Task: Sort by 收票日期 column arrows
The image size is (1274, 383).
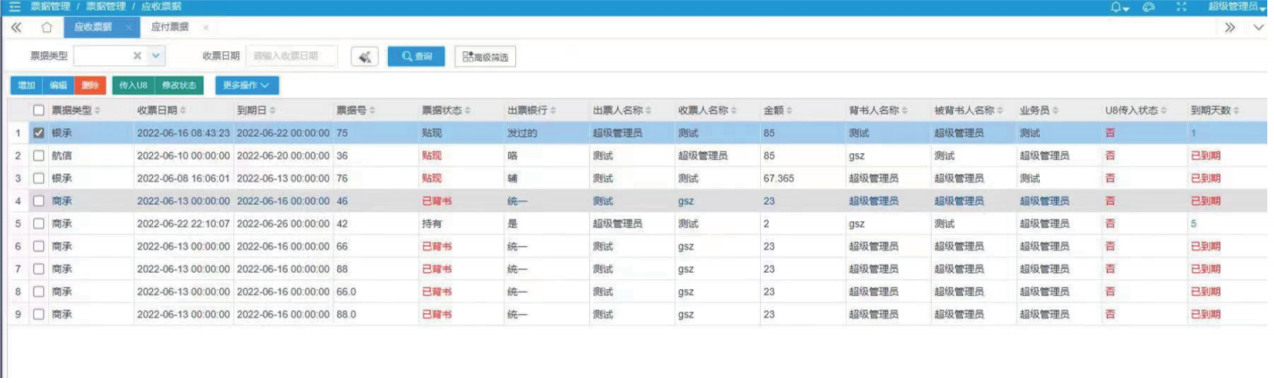Action: click(183, 110)
